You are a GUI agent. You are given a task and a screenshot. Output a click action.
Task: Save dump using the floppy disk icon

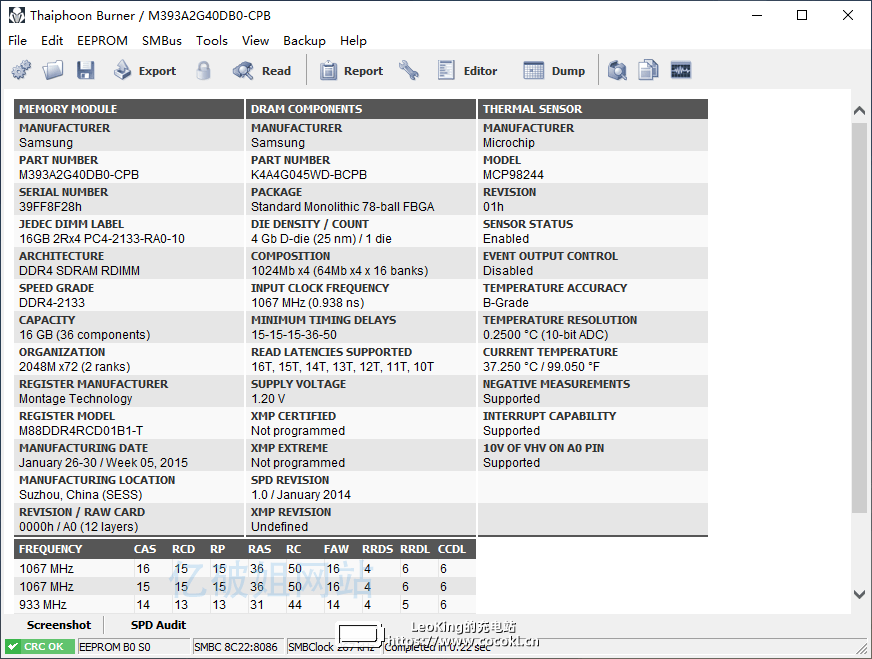click(x=85, y=71)
